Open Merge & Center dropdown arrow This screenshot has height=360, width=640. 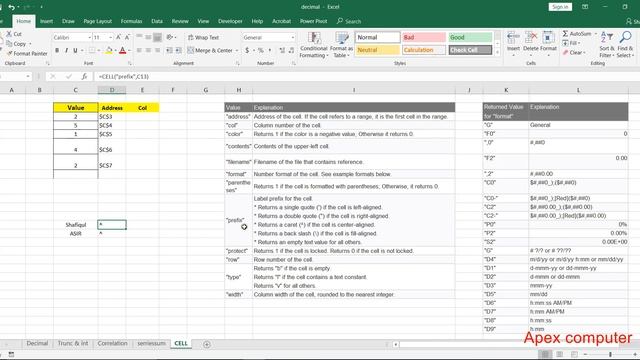click(x=237, y=50)
